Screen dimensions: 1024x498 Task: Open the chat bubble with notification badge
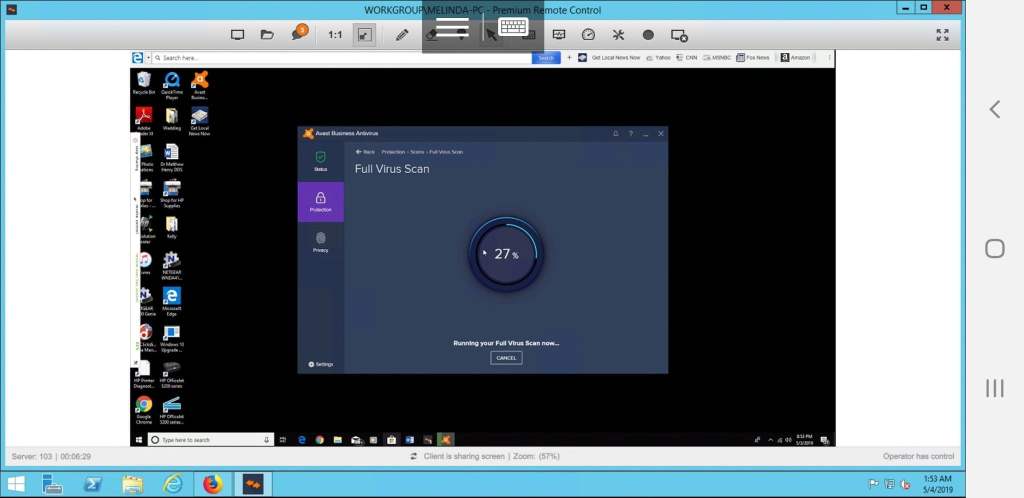click(x=299, y=33)
